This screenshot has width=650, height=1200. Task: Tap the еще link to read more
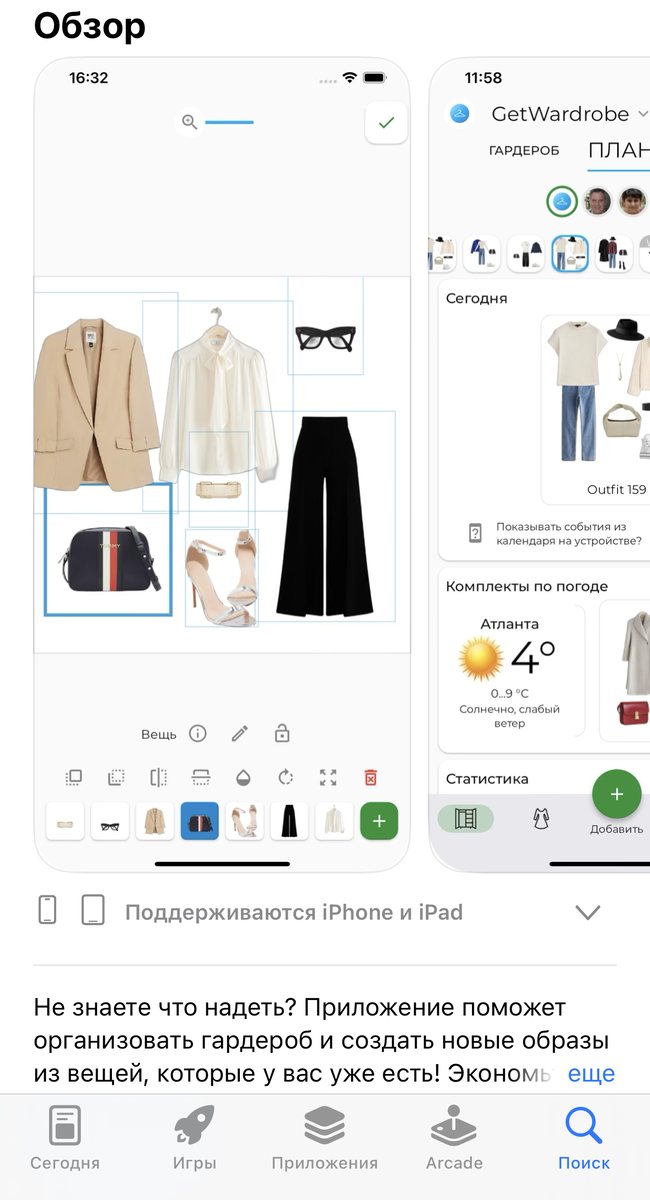[x=591, y=1074]
